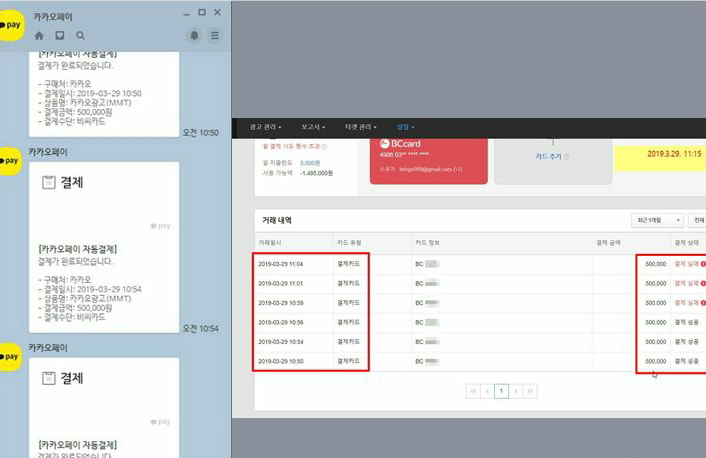Click the 500,000 amount in the 11:01 row
The image size is (706, 458).
[656, 284]
